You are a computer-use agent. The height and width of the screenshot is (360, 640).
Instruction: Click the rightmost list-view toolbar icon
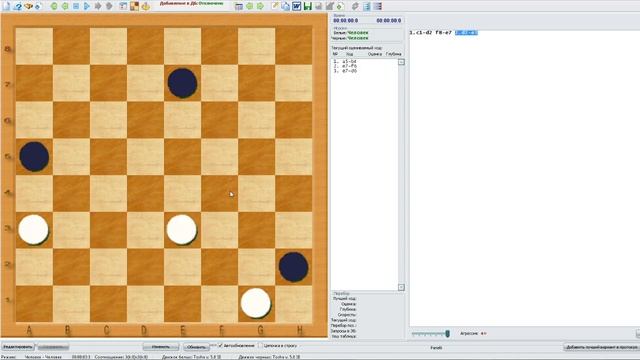[378, 6]
